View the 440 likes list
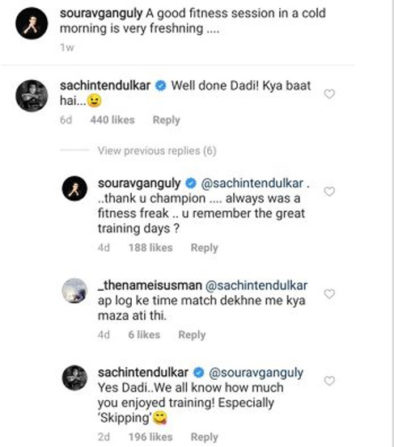Viewport: 394px width, 447px height. pyautogui.click(x=112, y=120)
